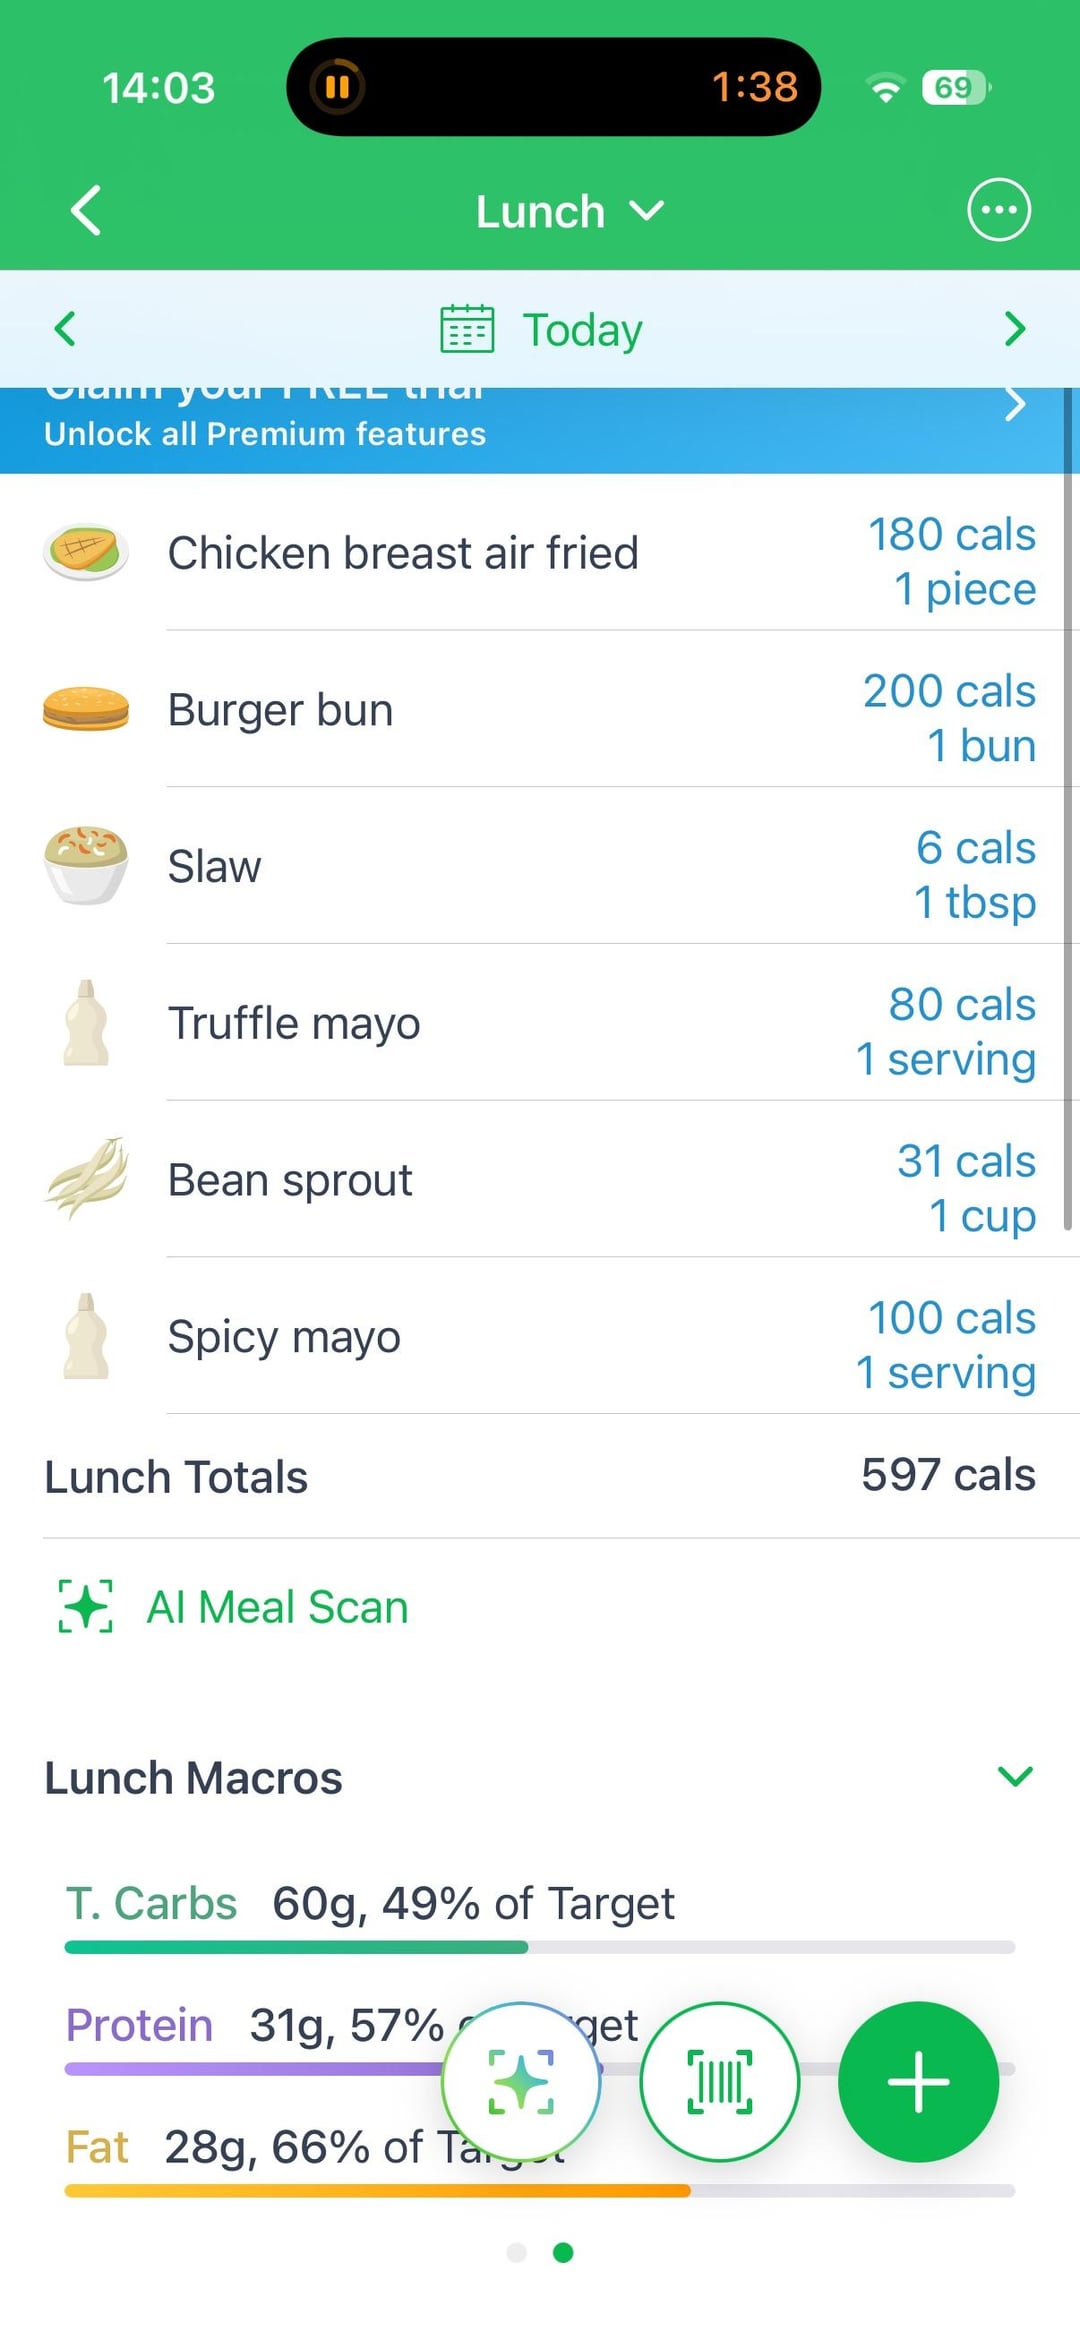
Task: Open the more options ellipsis menu
Action: pyautogui.click(x=998, y=210)
